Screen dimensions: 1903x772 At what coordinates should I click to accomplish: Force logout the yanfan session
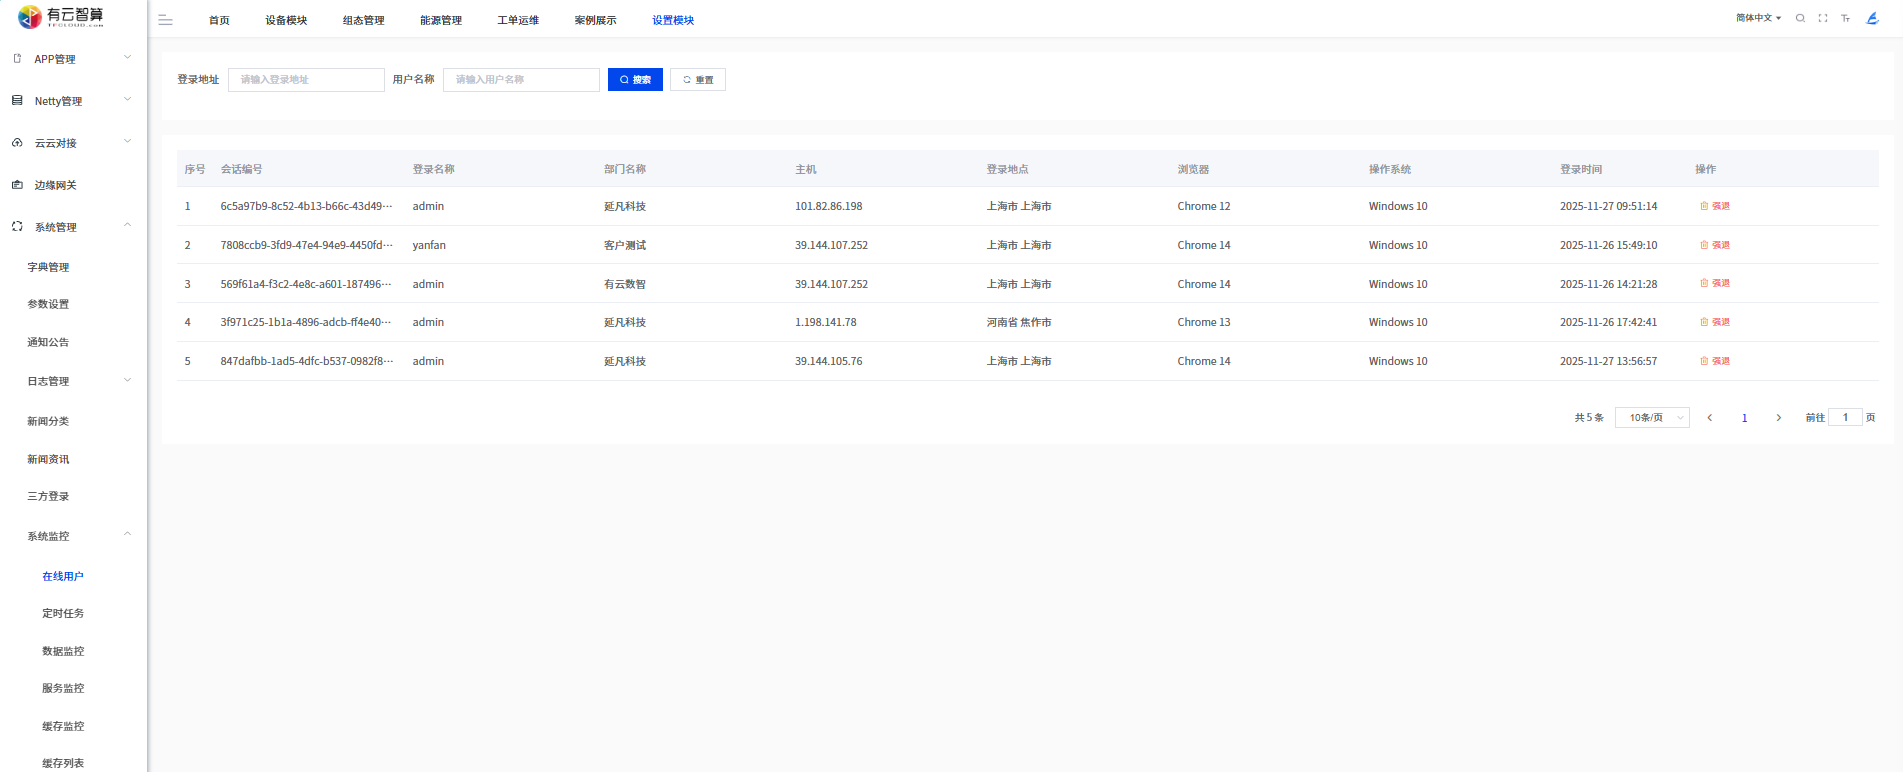click(x=1715, y=245)
